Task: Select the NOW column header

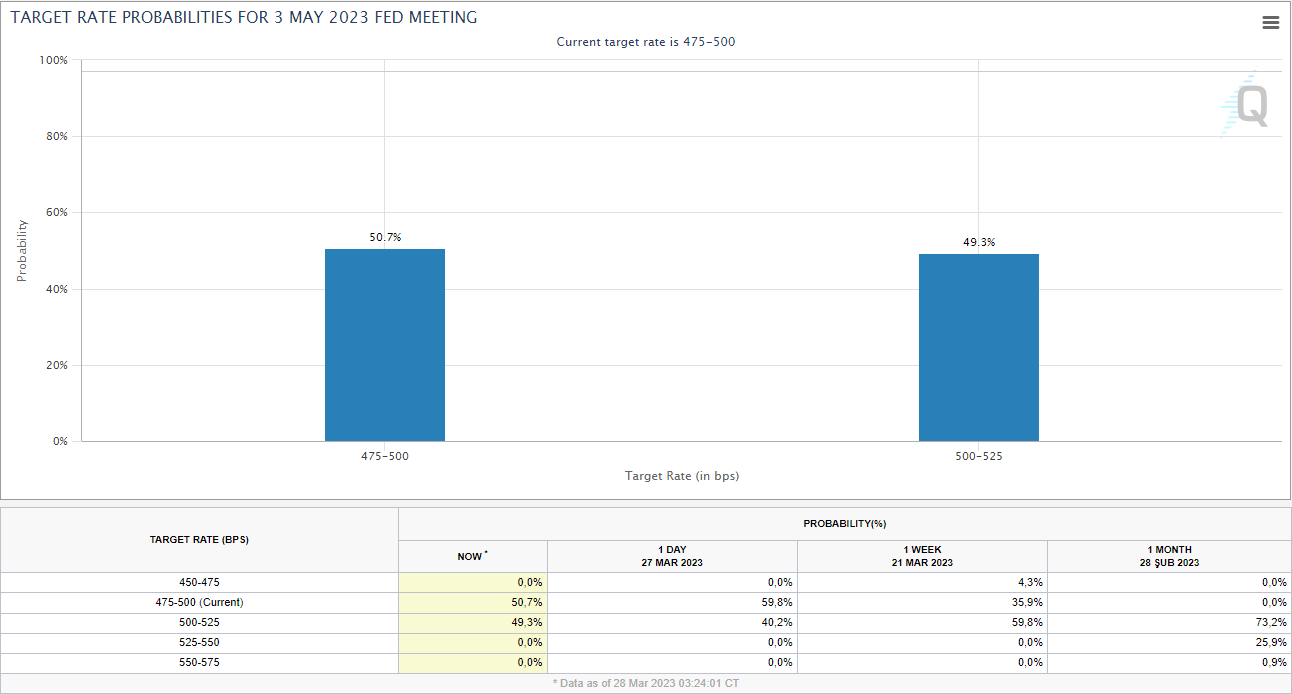Action: (x=472, y=556)
